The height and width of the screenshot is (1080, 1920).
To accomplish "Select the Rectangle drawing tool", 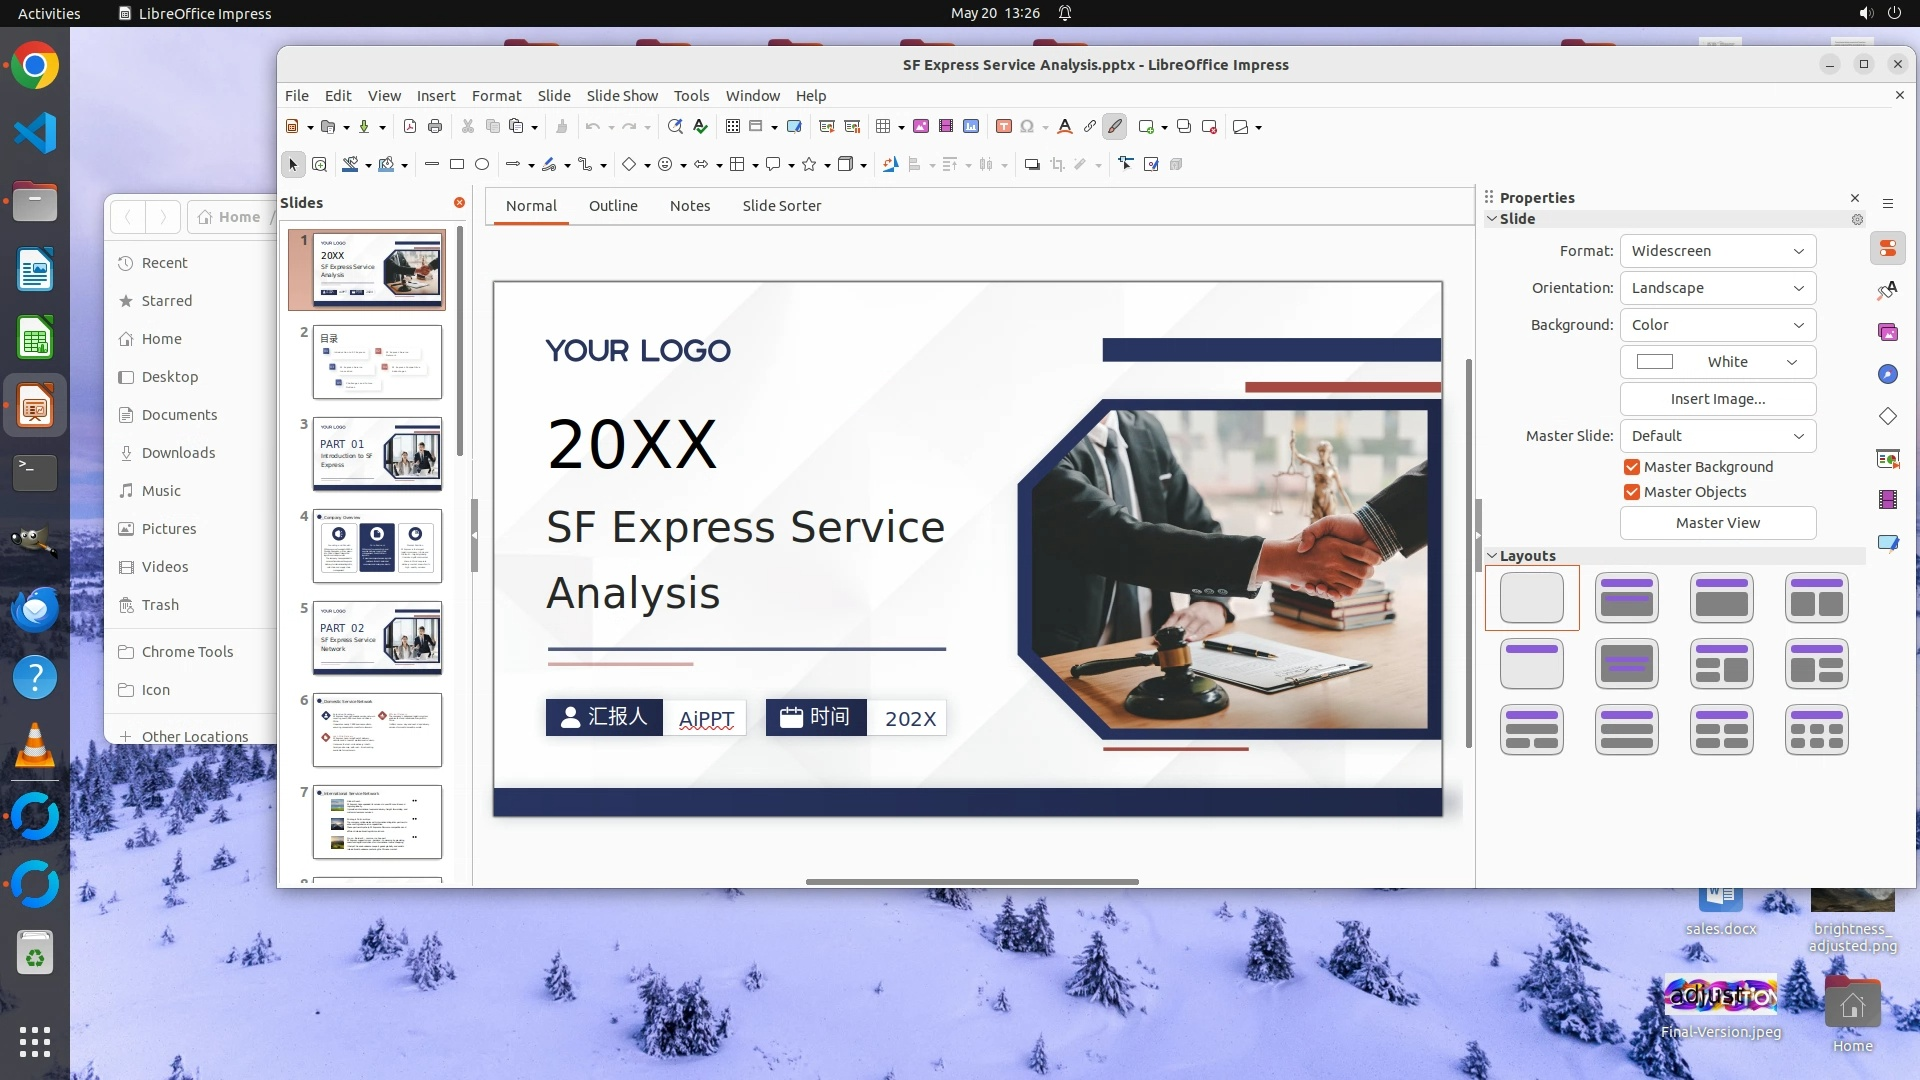I will 457,165.
